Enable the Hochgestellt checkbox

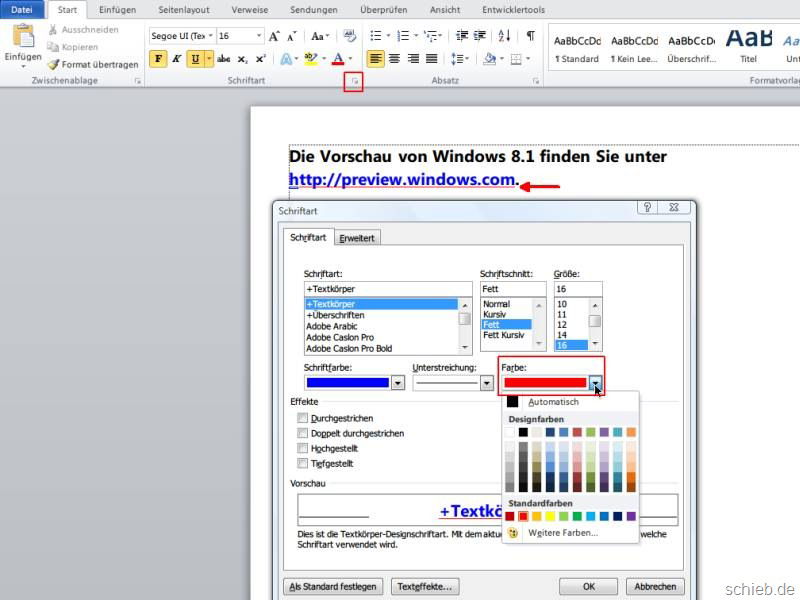pos(303,448)
